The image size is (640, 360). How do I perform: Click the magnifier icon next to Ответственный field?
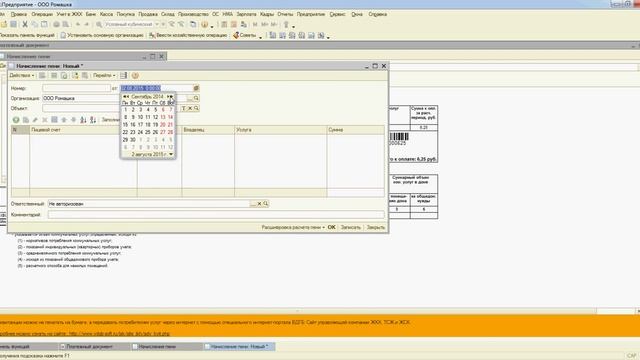tap(266, 204)
